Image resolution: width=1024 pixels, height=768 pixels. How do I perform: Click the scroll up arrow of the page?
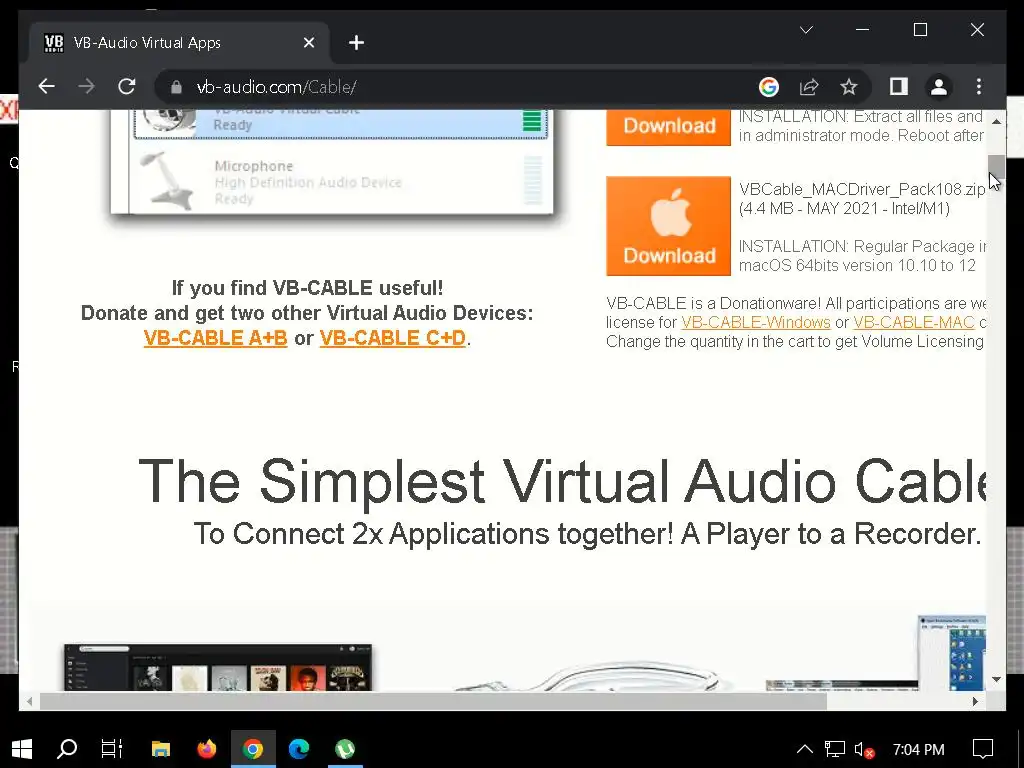(996, 121)
